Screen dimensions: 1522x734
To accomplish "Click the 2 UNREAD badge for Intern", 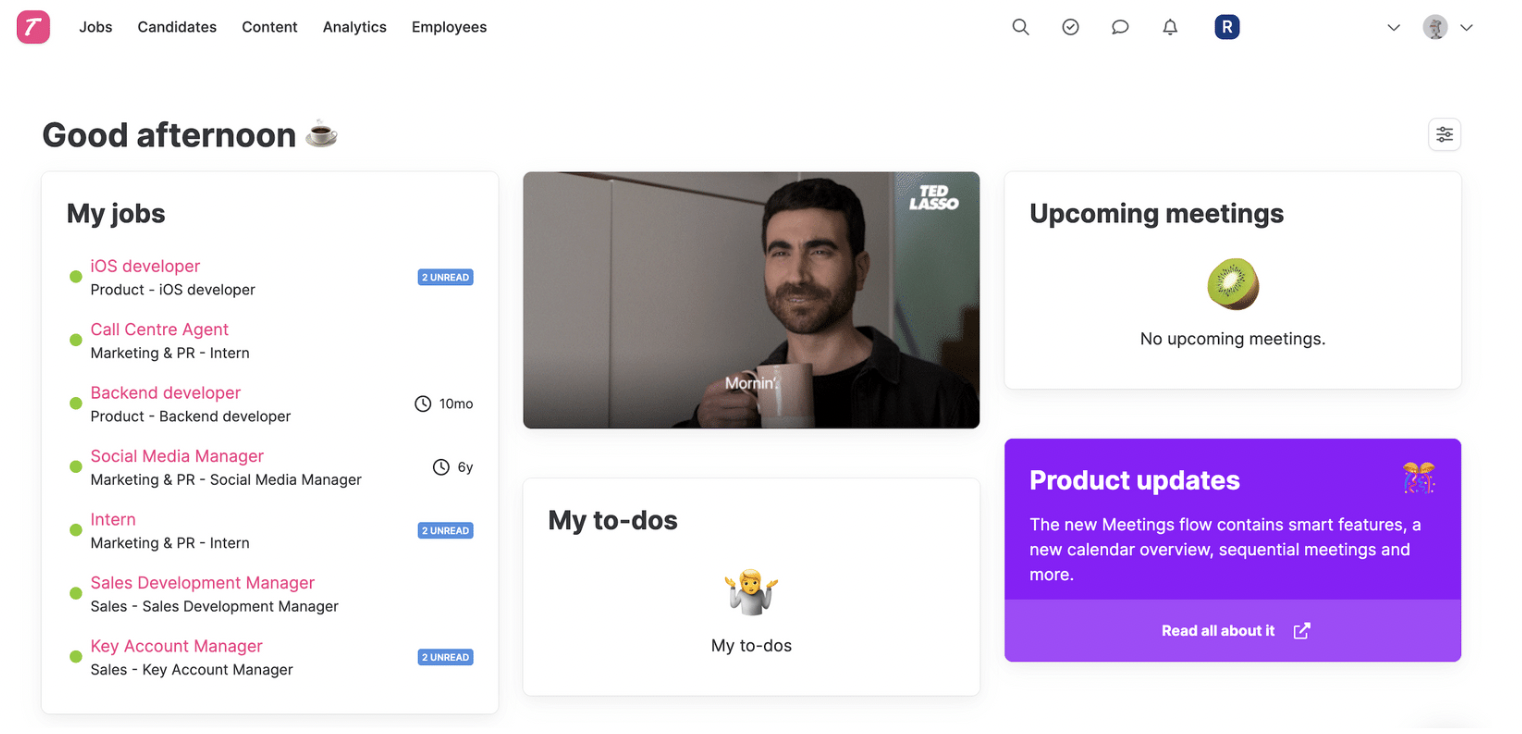I will pyautogui.click(x=445, y=530).
